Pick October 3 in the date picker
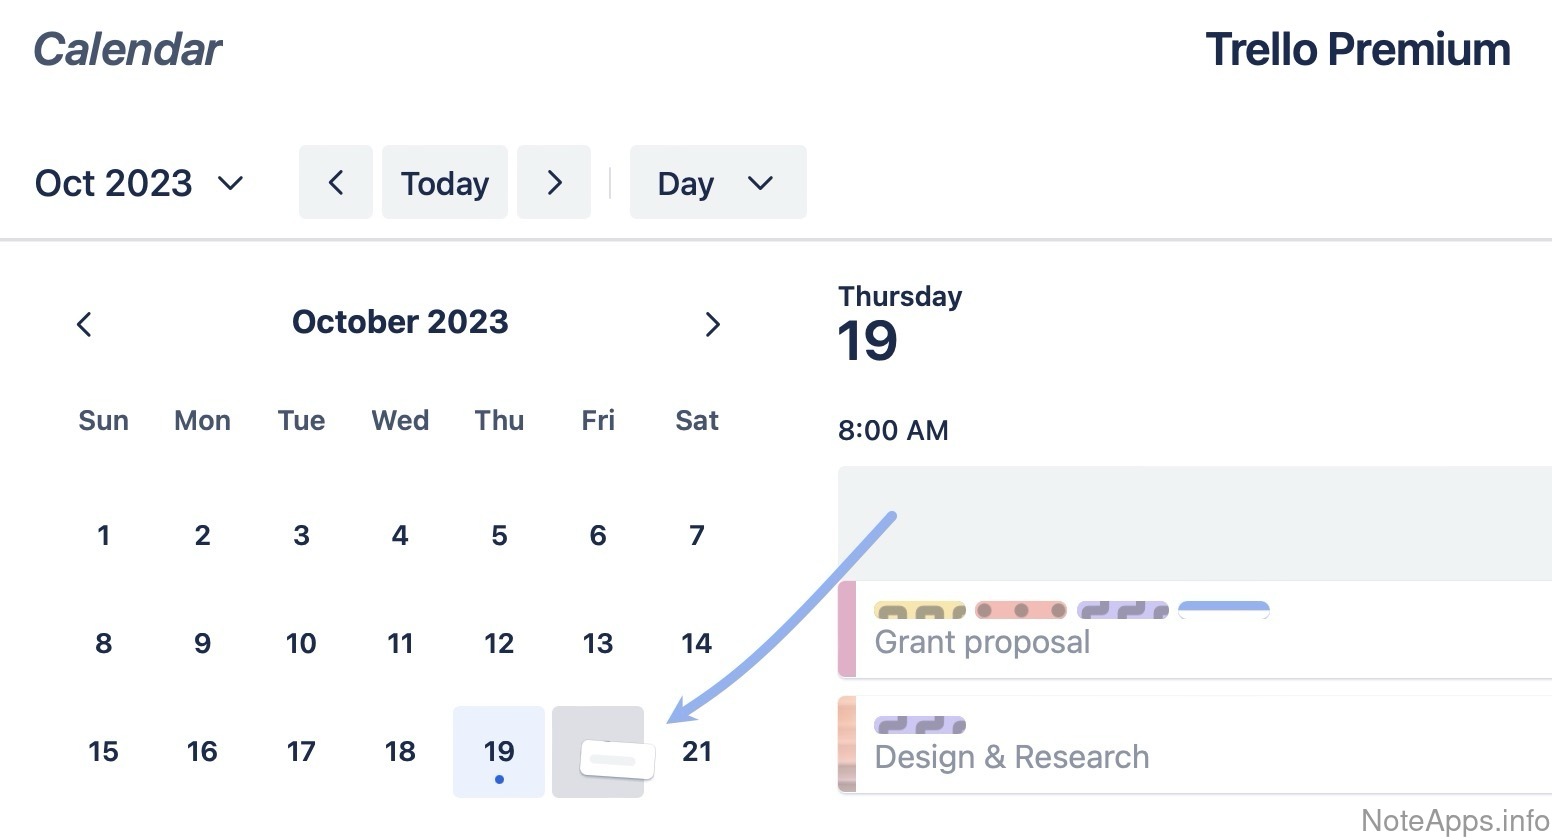The height and width of the screenshot is (840, 1552). pos(301,535)
